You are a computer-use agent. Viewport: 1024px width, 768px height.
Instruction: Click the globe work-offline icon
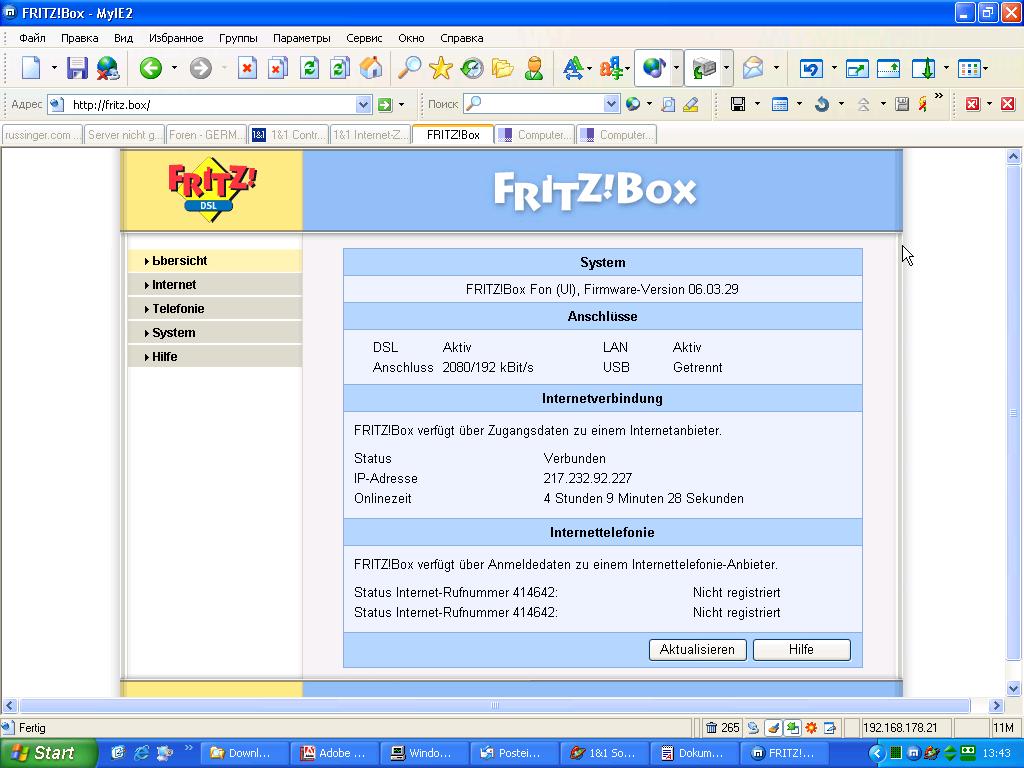(108, 68)
